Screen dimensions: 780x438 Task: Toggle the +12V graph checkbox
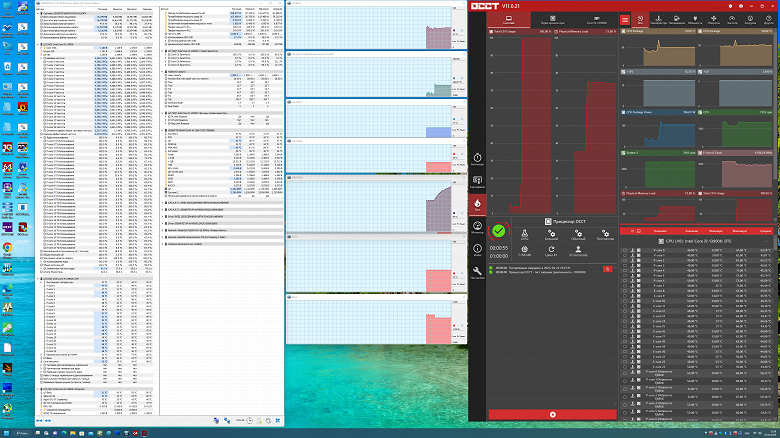tap(623, 72)
